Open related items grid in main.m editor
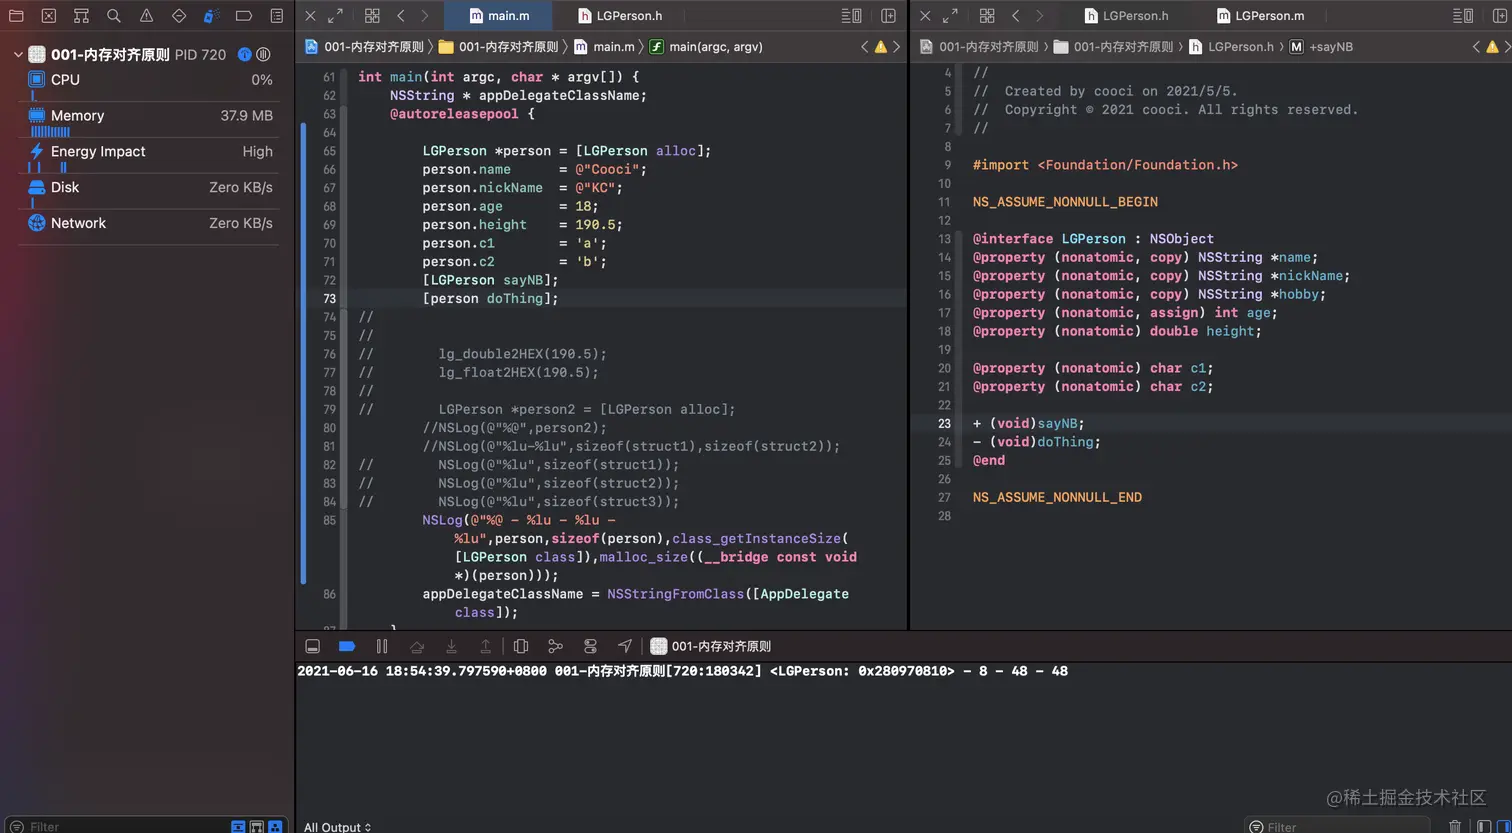Image resolution: width=1512 pixels, height=833 pixels. click(x=372, y=16)
